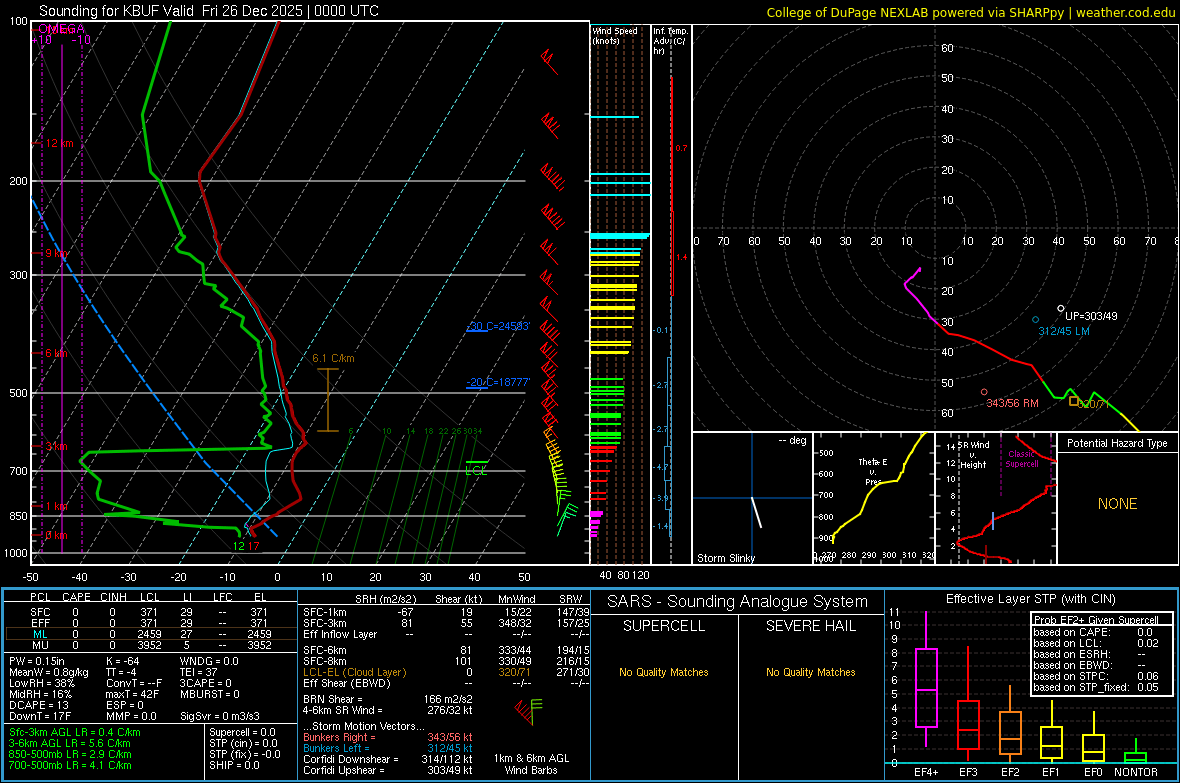Click the Prob EF2+ Given Supercell header
This screenshot has height=783, width=1180.
(x=1096, y=620)
